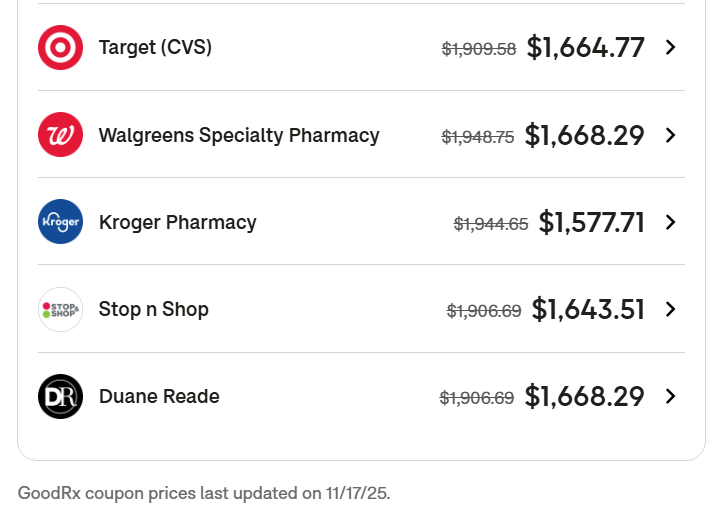The height and width of the screenshot is (515, 715).
Task: Click the $1,664.77 Target coupon price
Action: (x=586, y=47)
